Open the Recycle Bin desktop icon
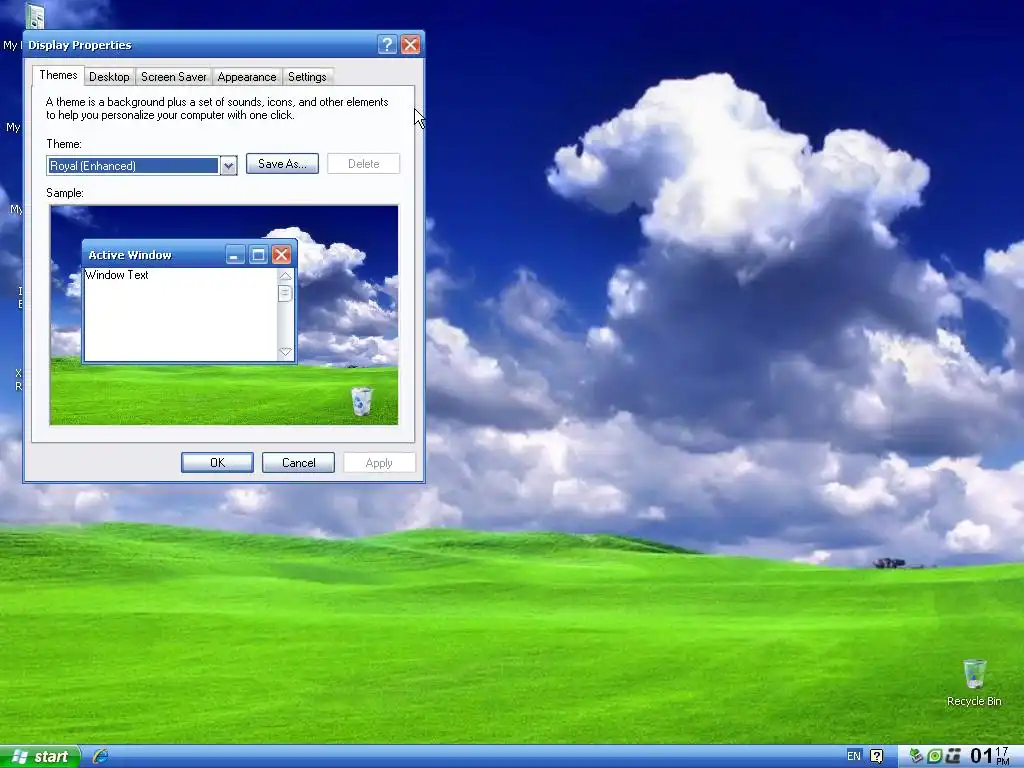1024x768 pixels. (x=974, y=682)
